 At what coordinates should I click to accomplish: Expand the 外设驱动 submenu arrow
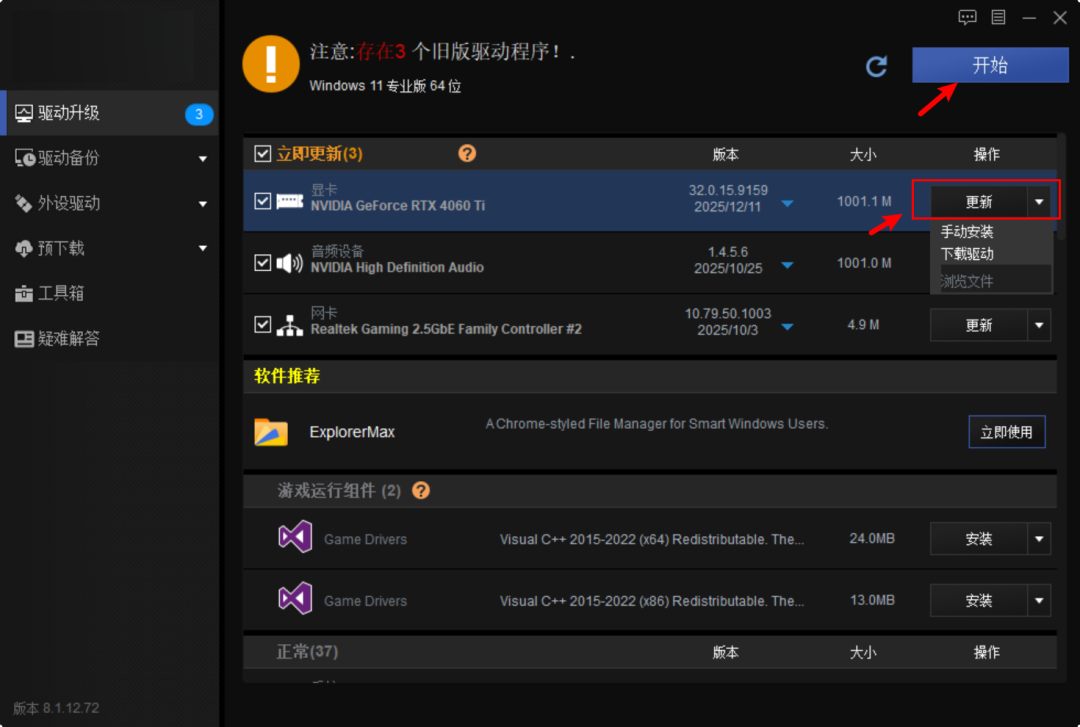pyautogui.click(x=202, y=204)
